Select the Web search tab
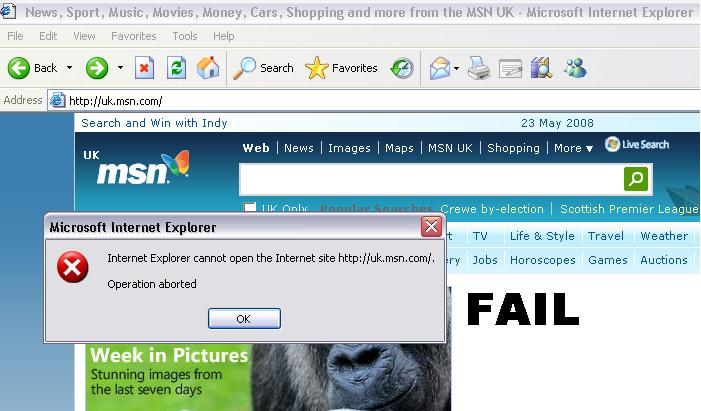The height and width of the screenshot is (411, 701). coord(256,148)
